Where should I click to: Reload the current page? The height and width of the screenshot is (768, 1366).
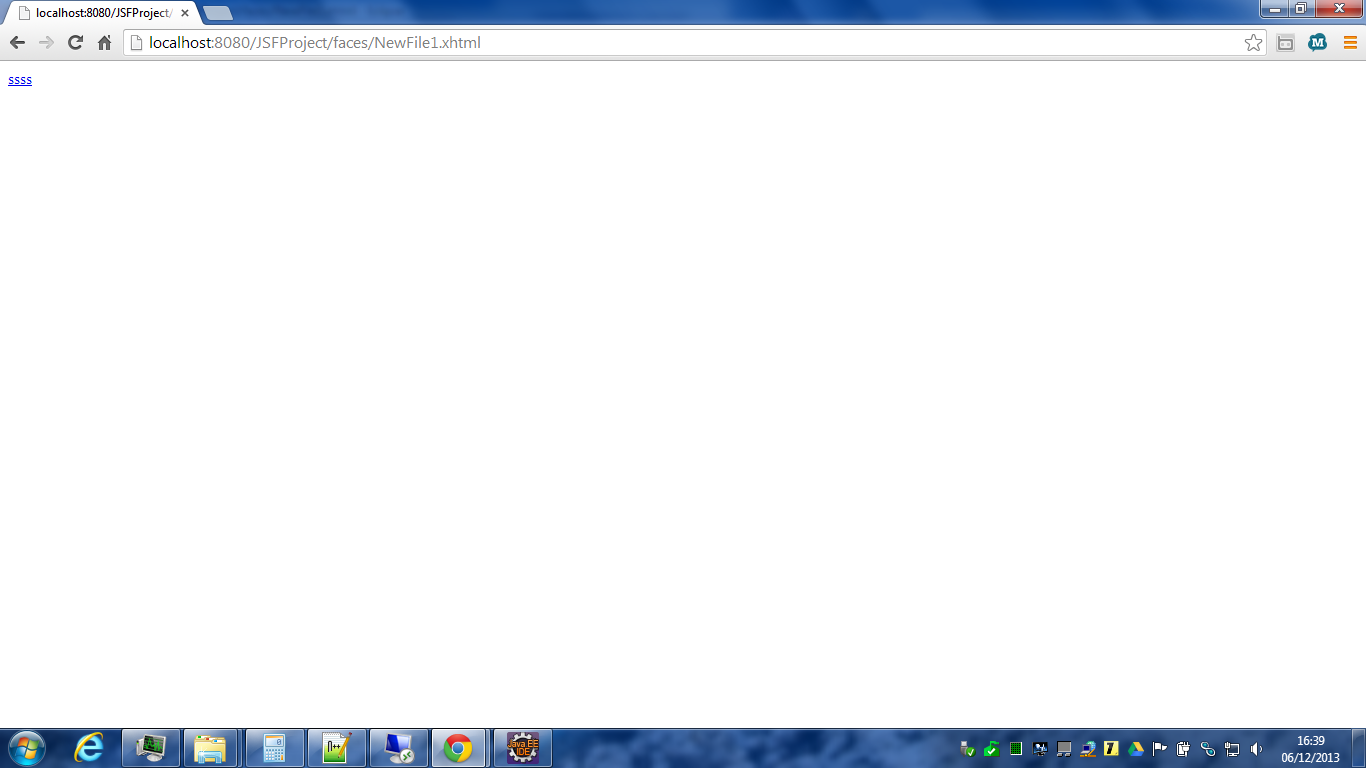point(75,43)
